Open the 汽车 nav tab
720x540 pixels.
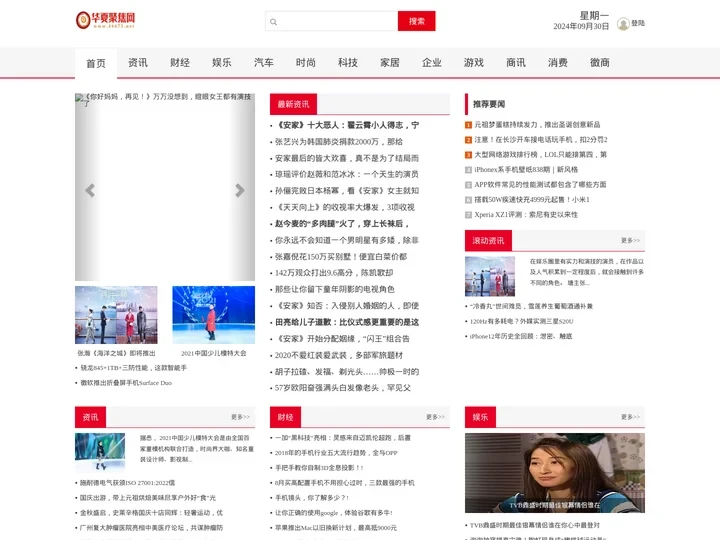point(264,62)
